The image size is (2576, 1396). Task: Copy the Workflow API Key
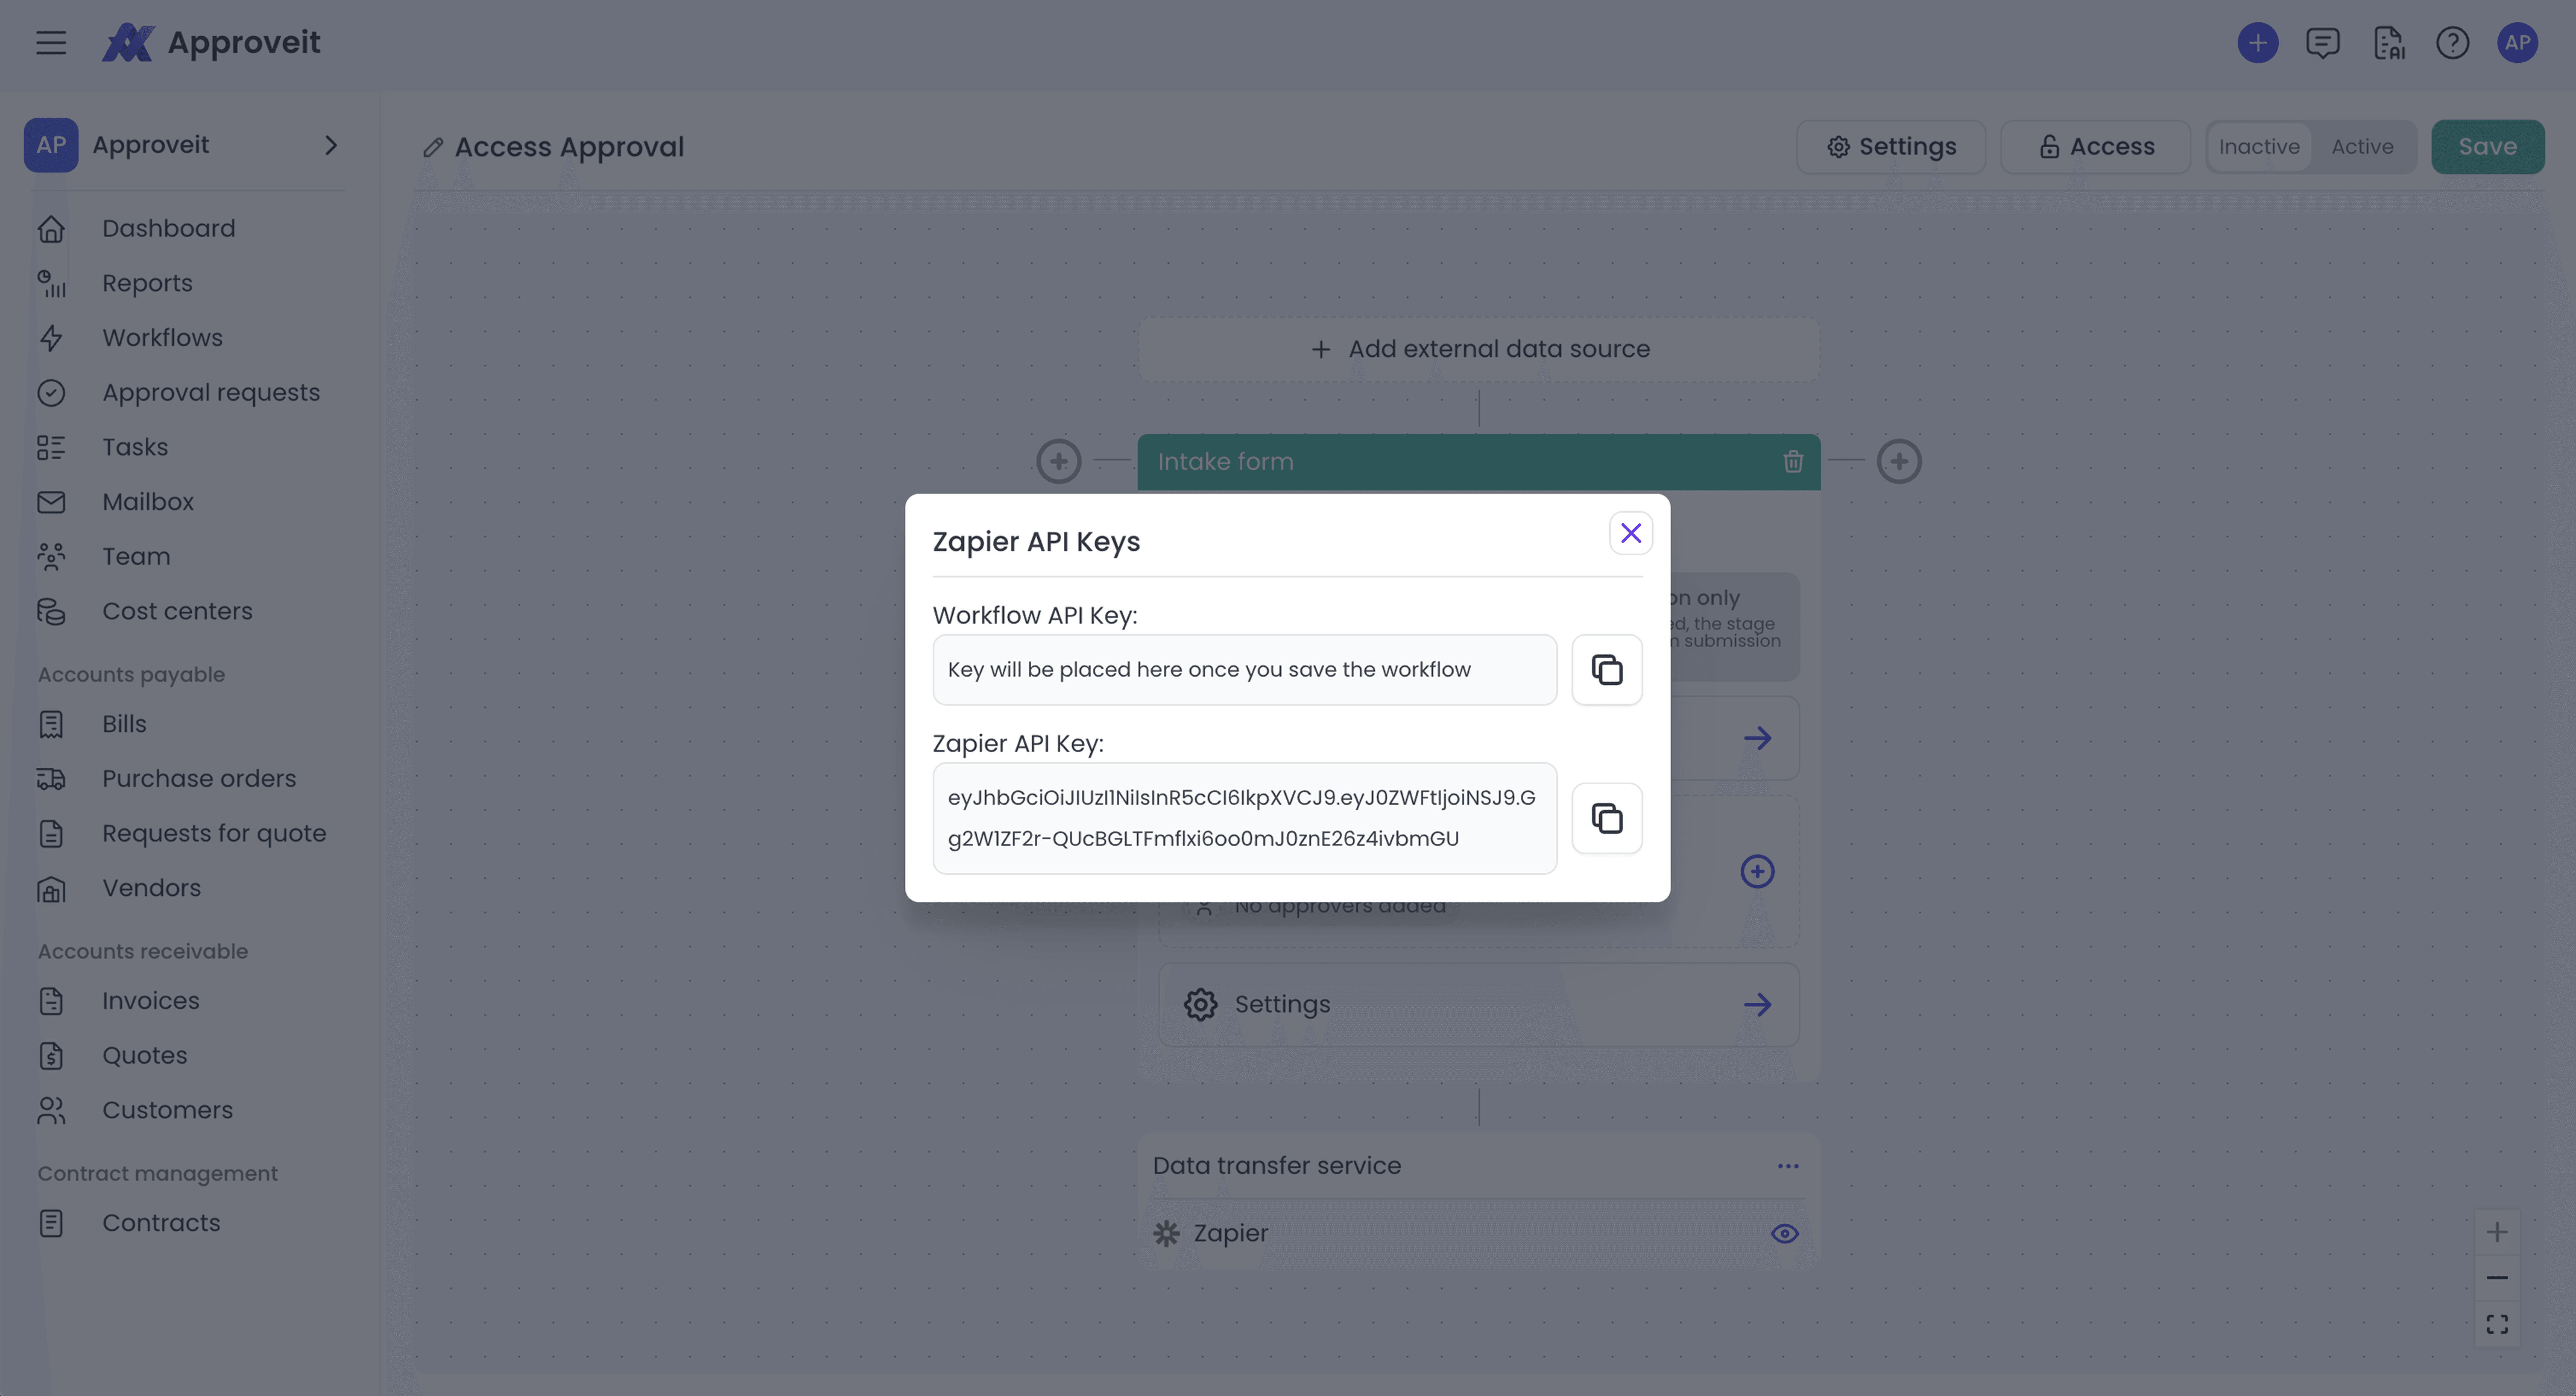point(1607,669)
